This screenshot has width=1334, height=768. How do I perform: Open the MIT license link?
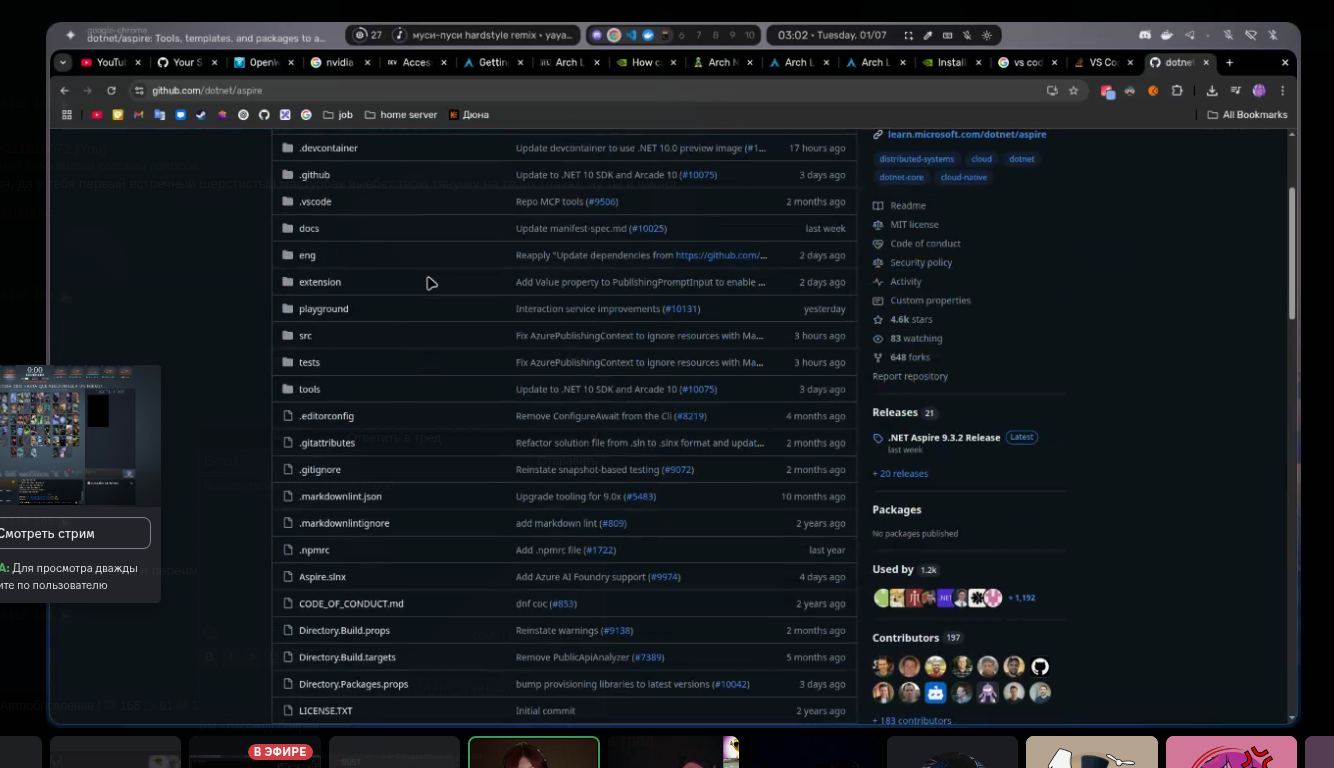[914, 225]
